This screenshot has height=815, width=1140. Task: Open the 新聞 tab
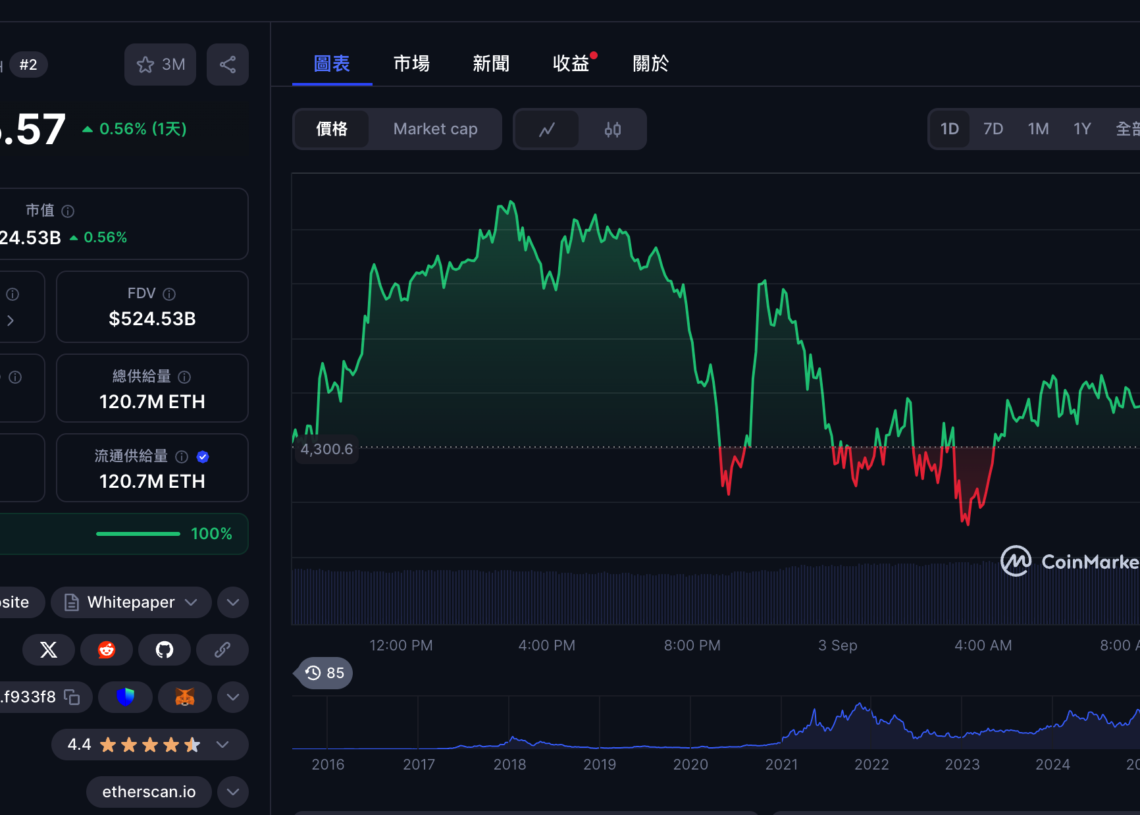pyautogui.click(x=491, y=63)
